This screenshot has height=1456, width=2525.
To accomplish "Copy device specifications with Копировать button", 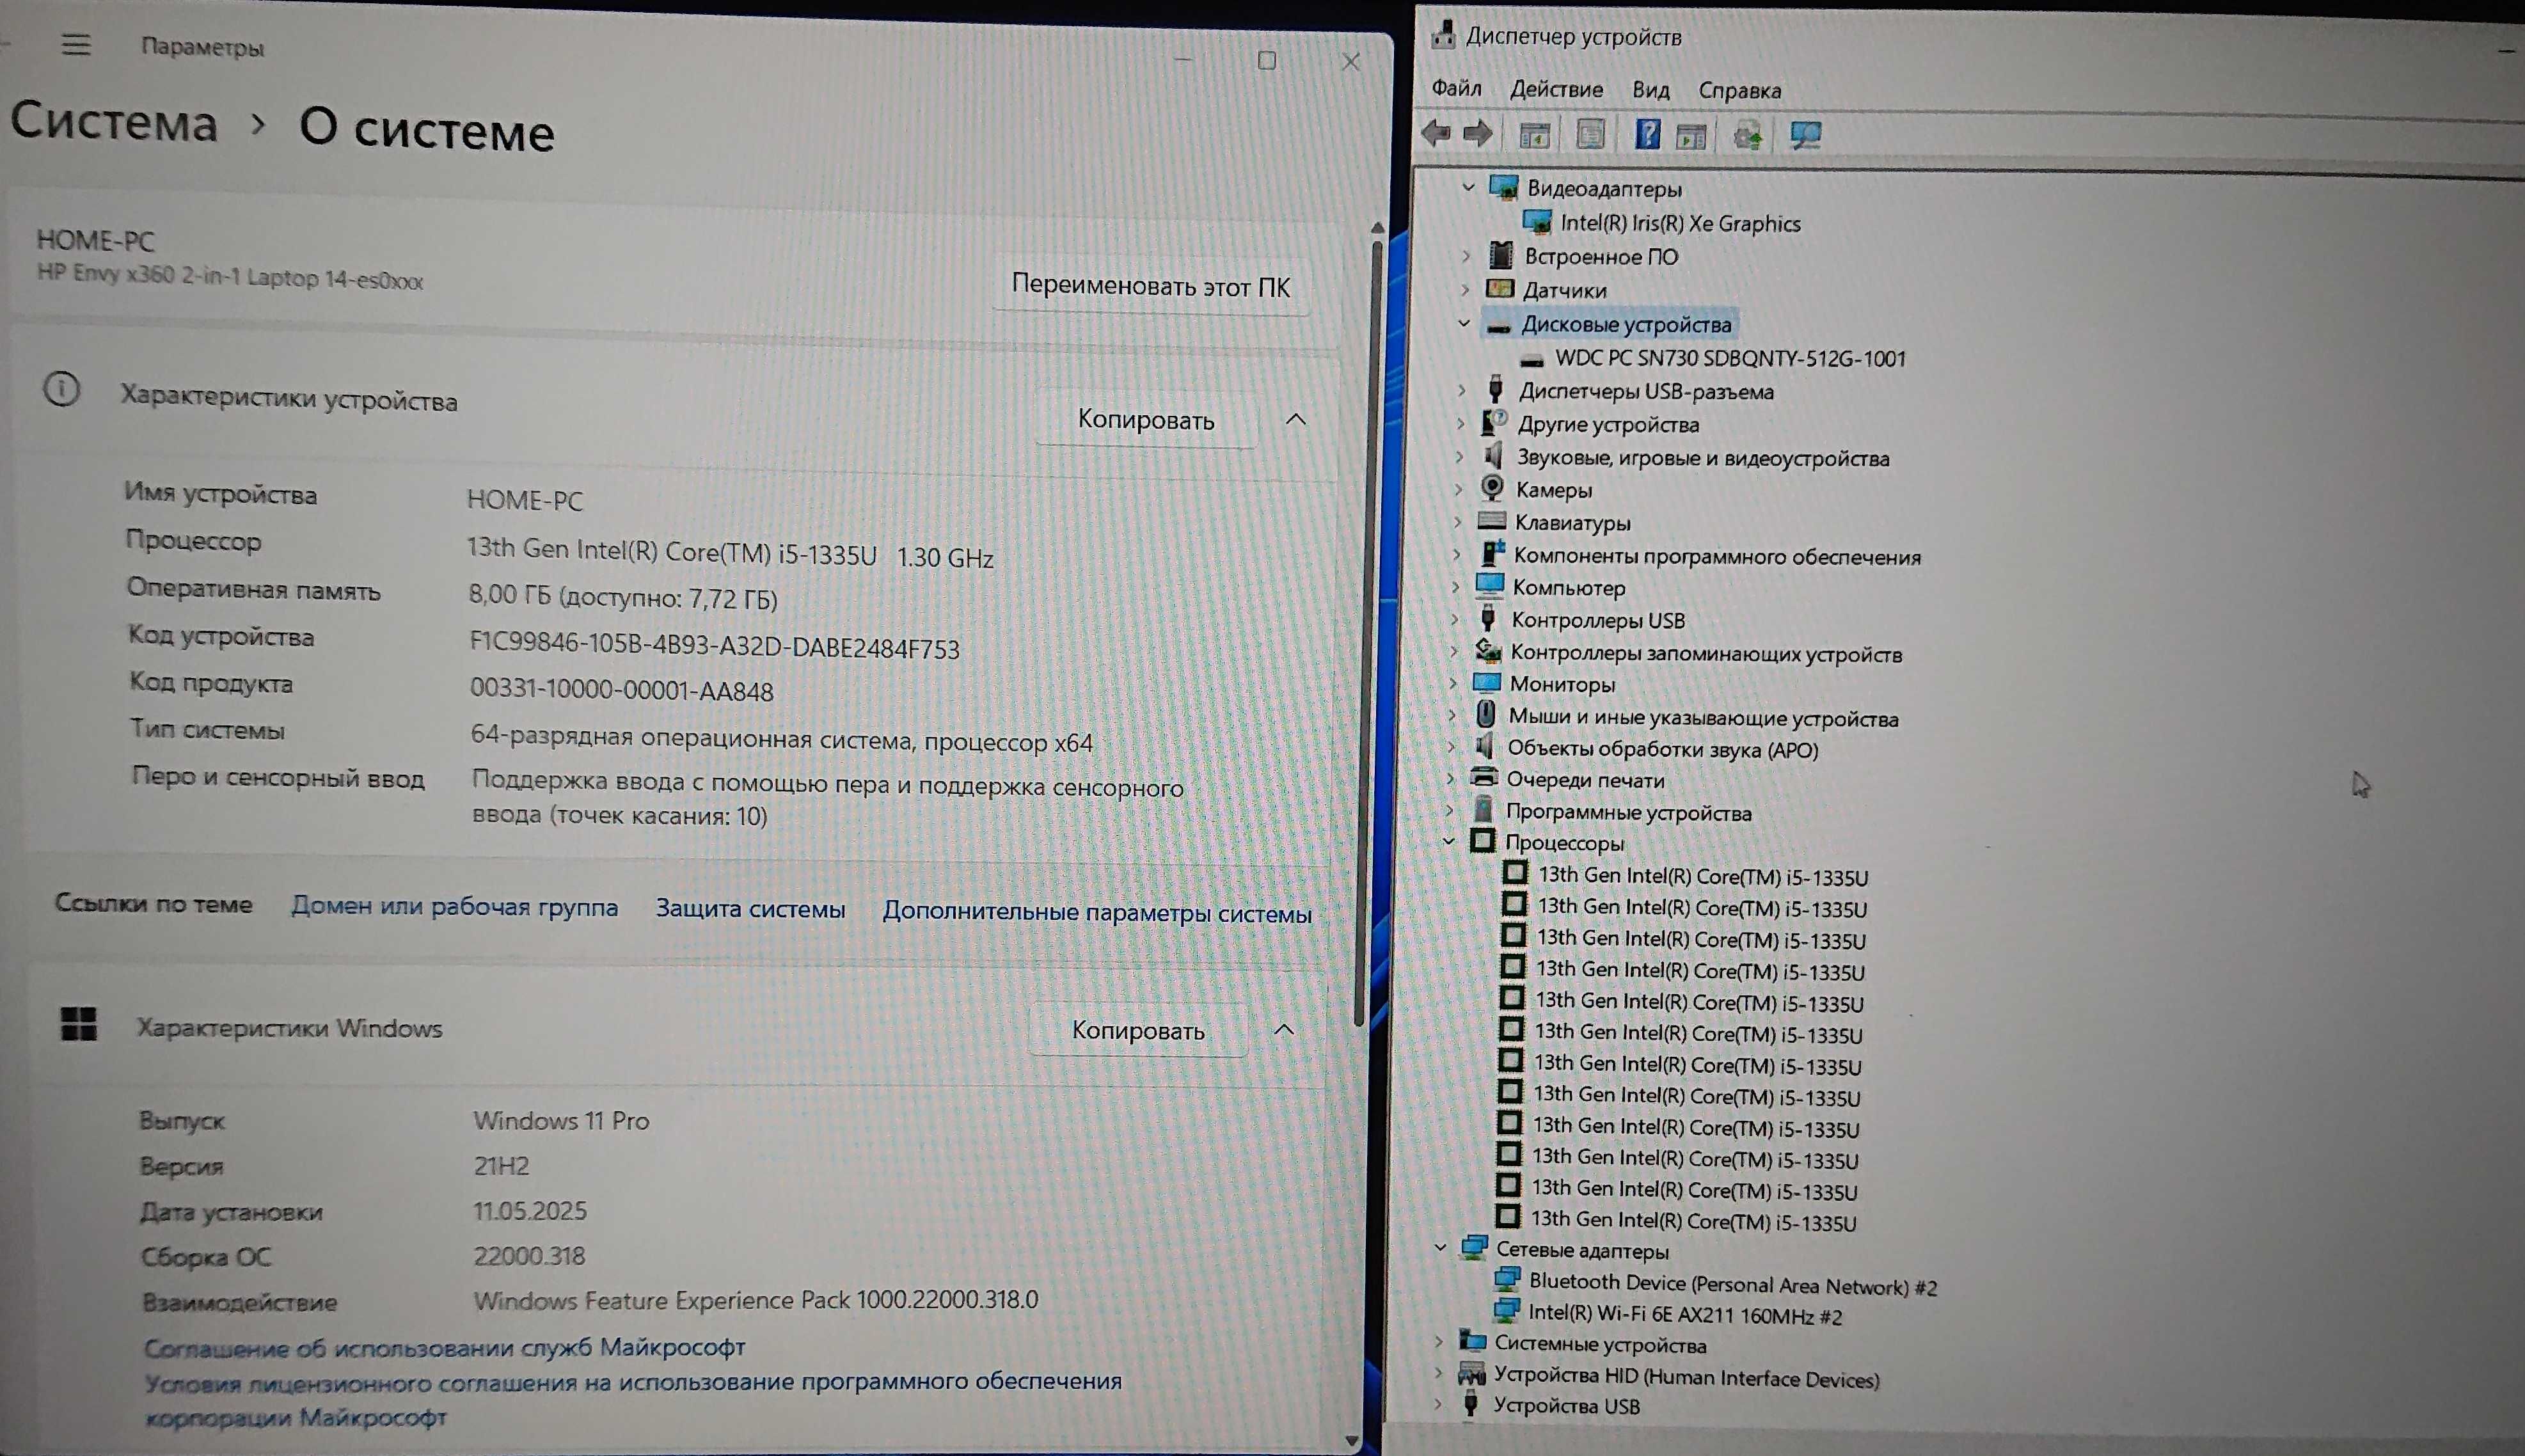I will point(1146,419).
